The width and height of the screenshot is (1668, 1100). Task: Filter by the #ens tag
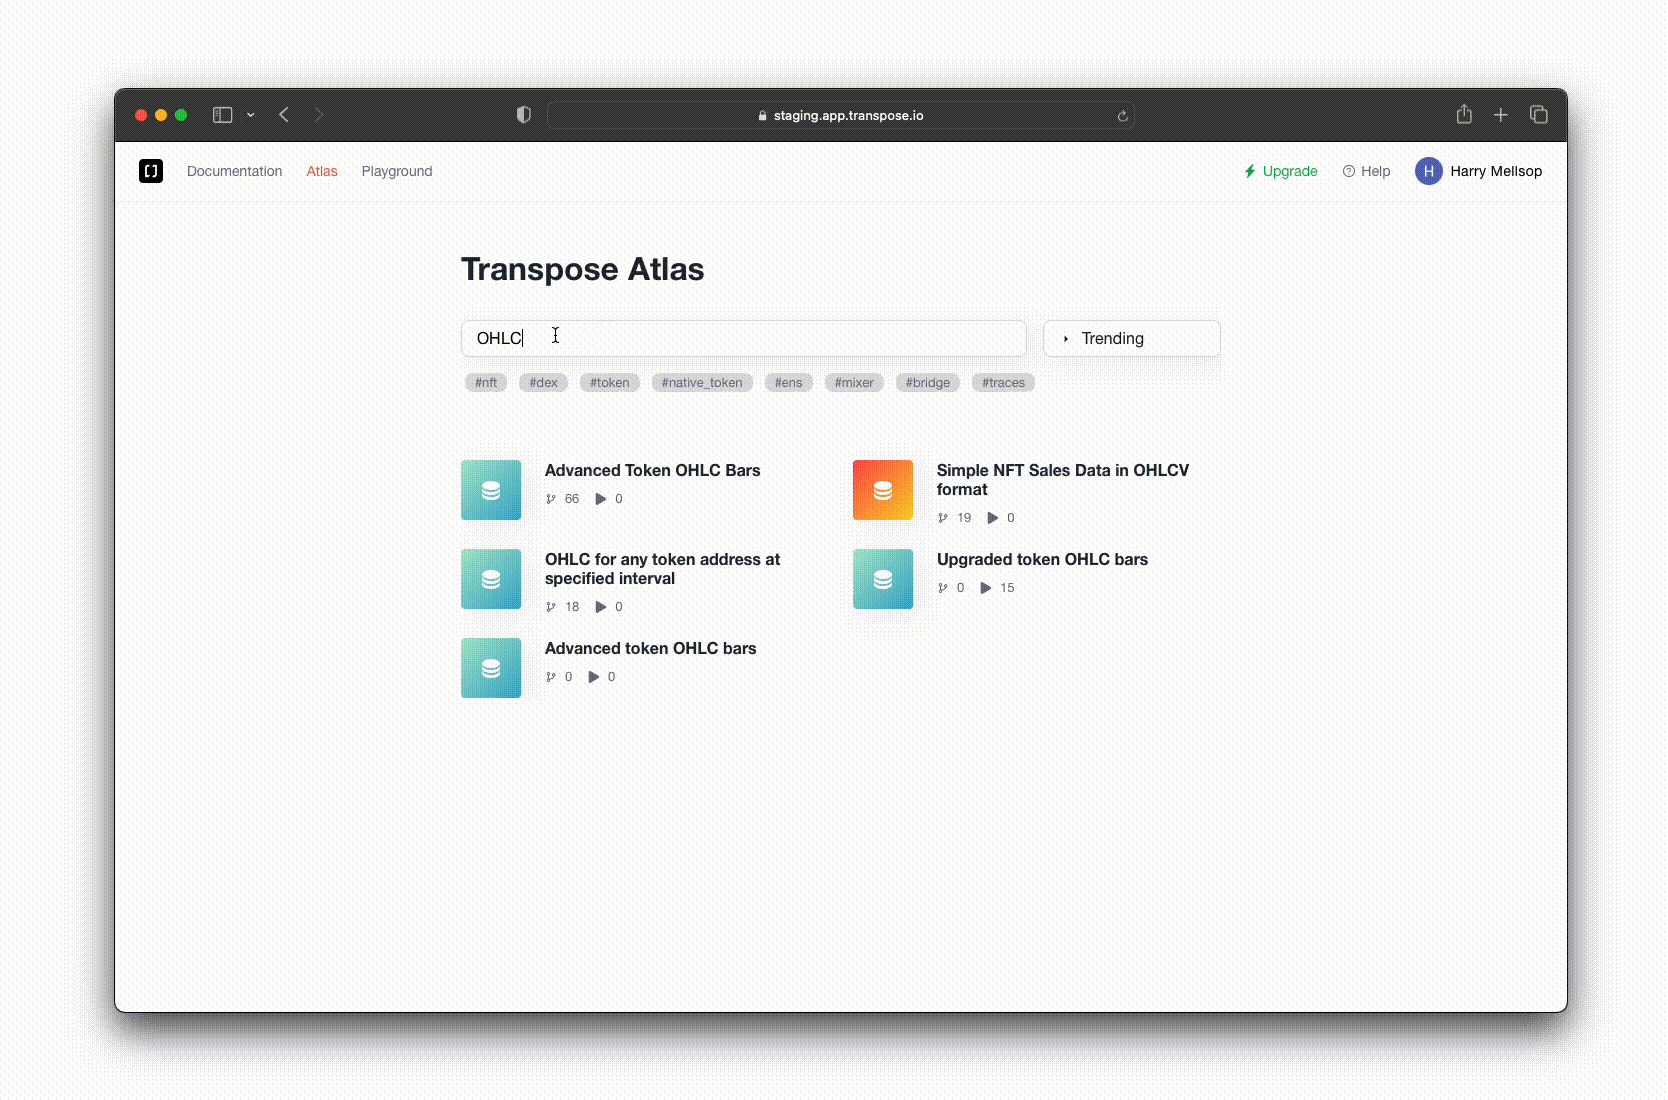[x=788, y=382]
